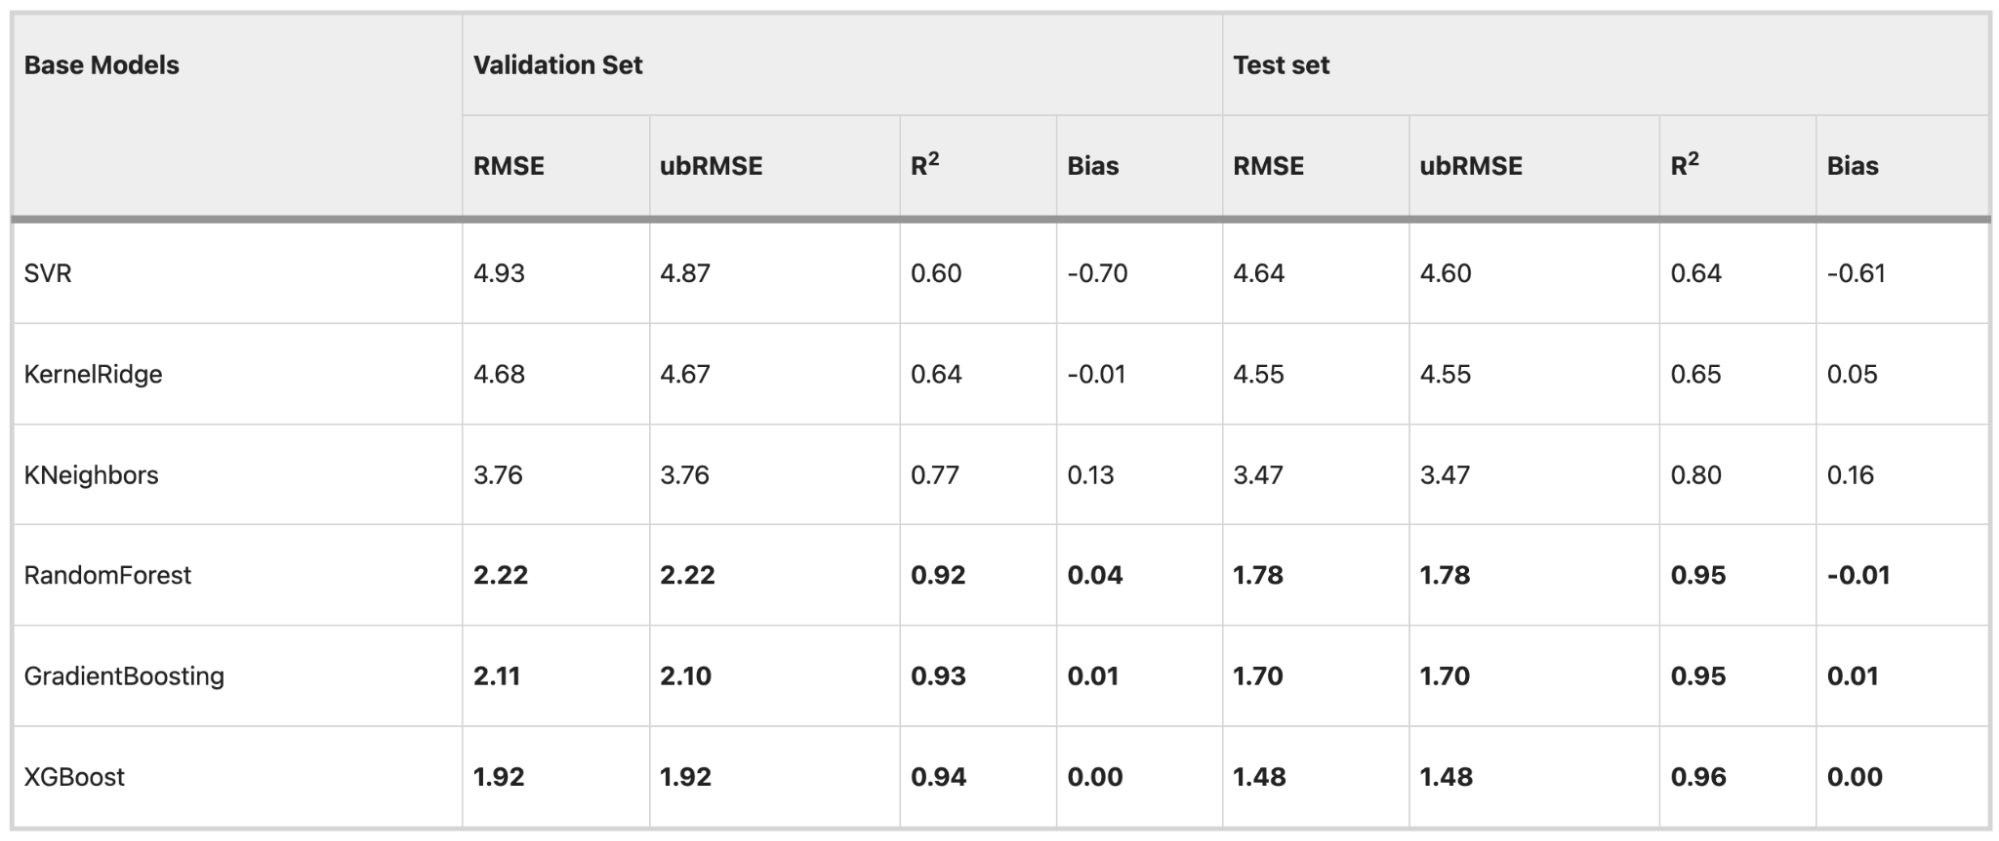Select the test set Bias header
Viewport: 1999px width, 841px height.
click(1852, 166)
